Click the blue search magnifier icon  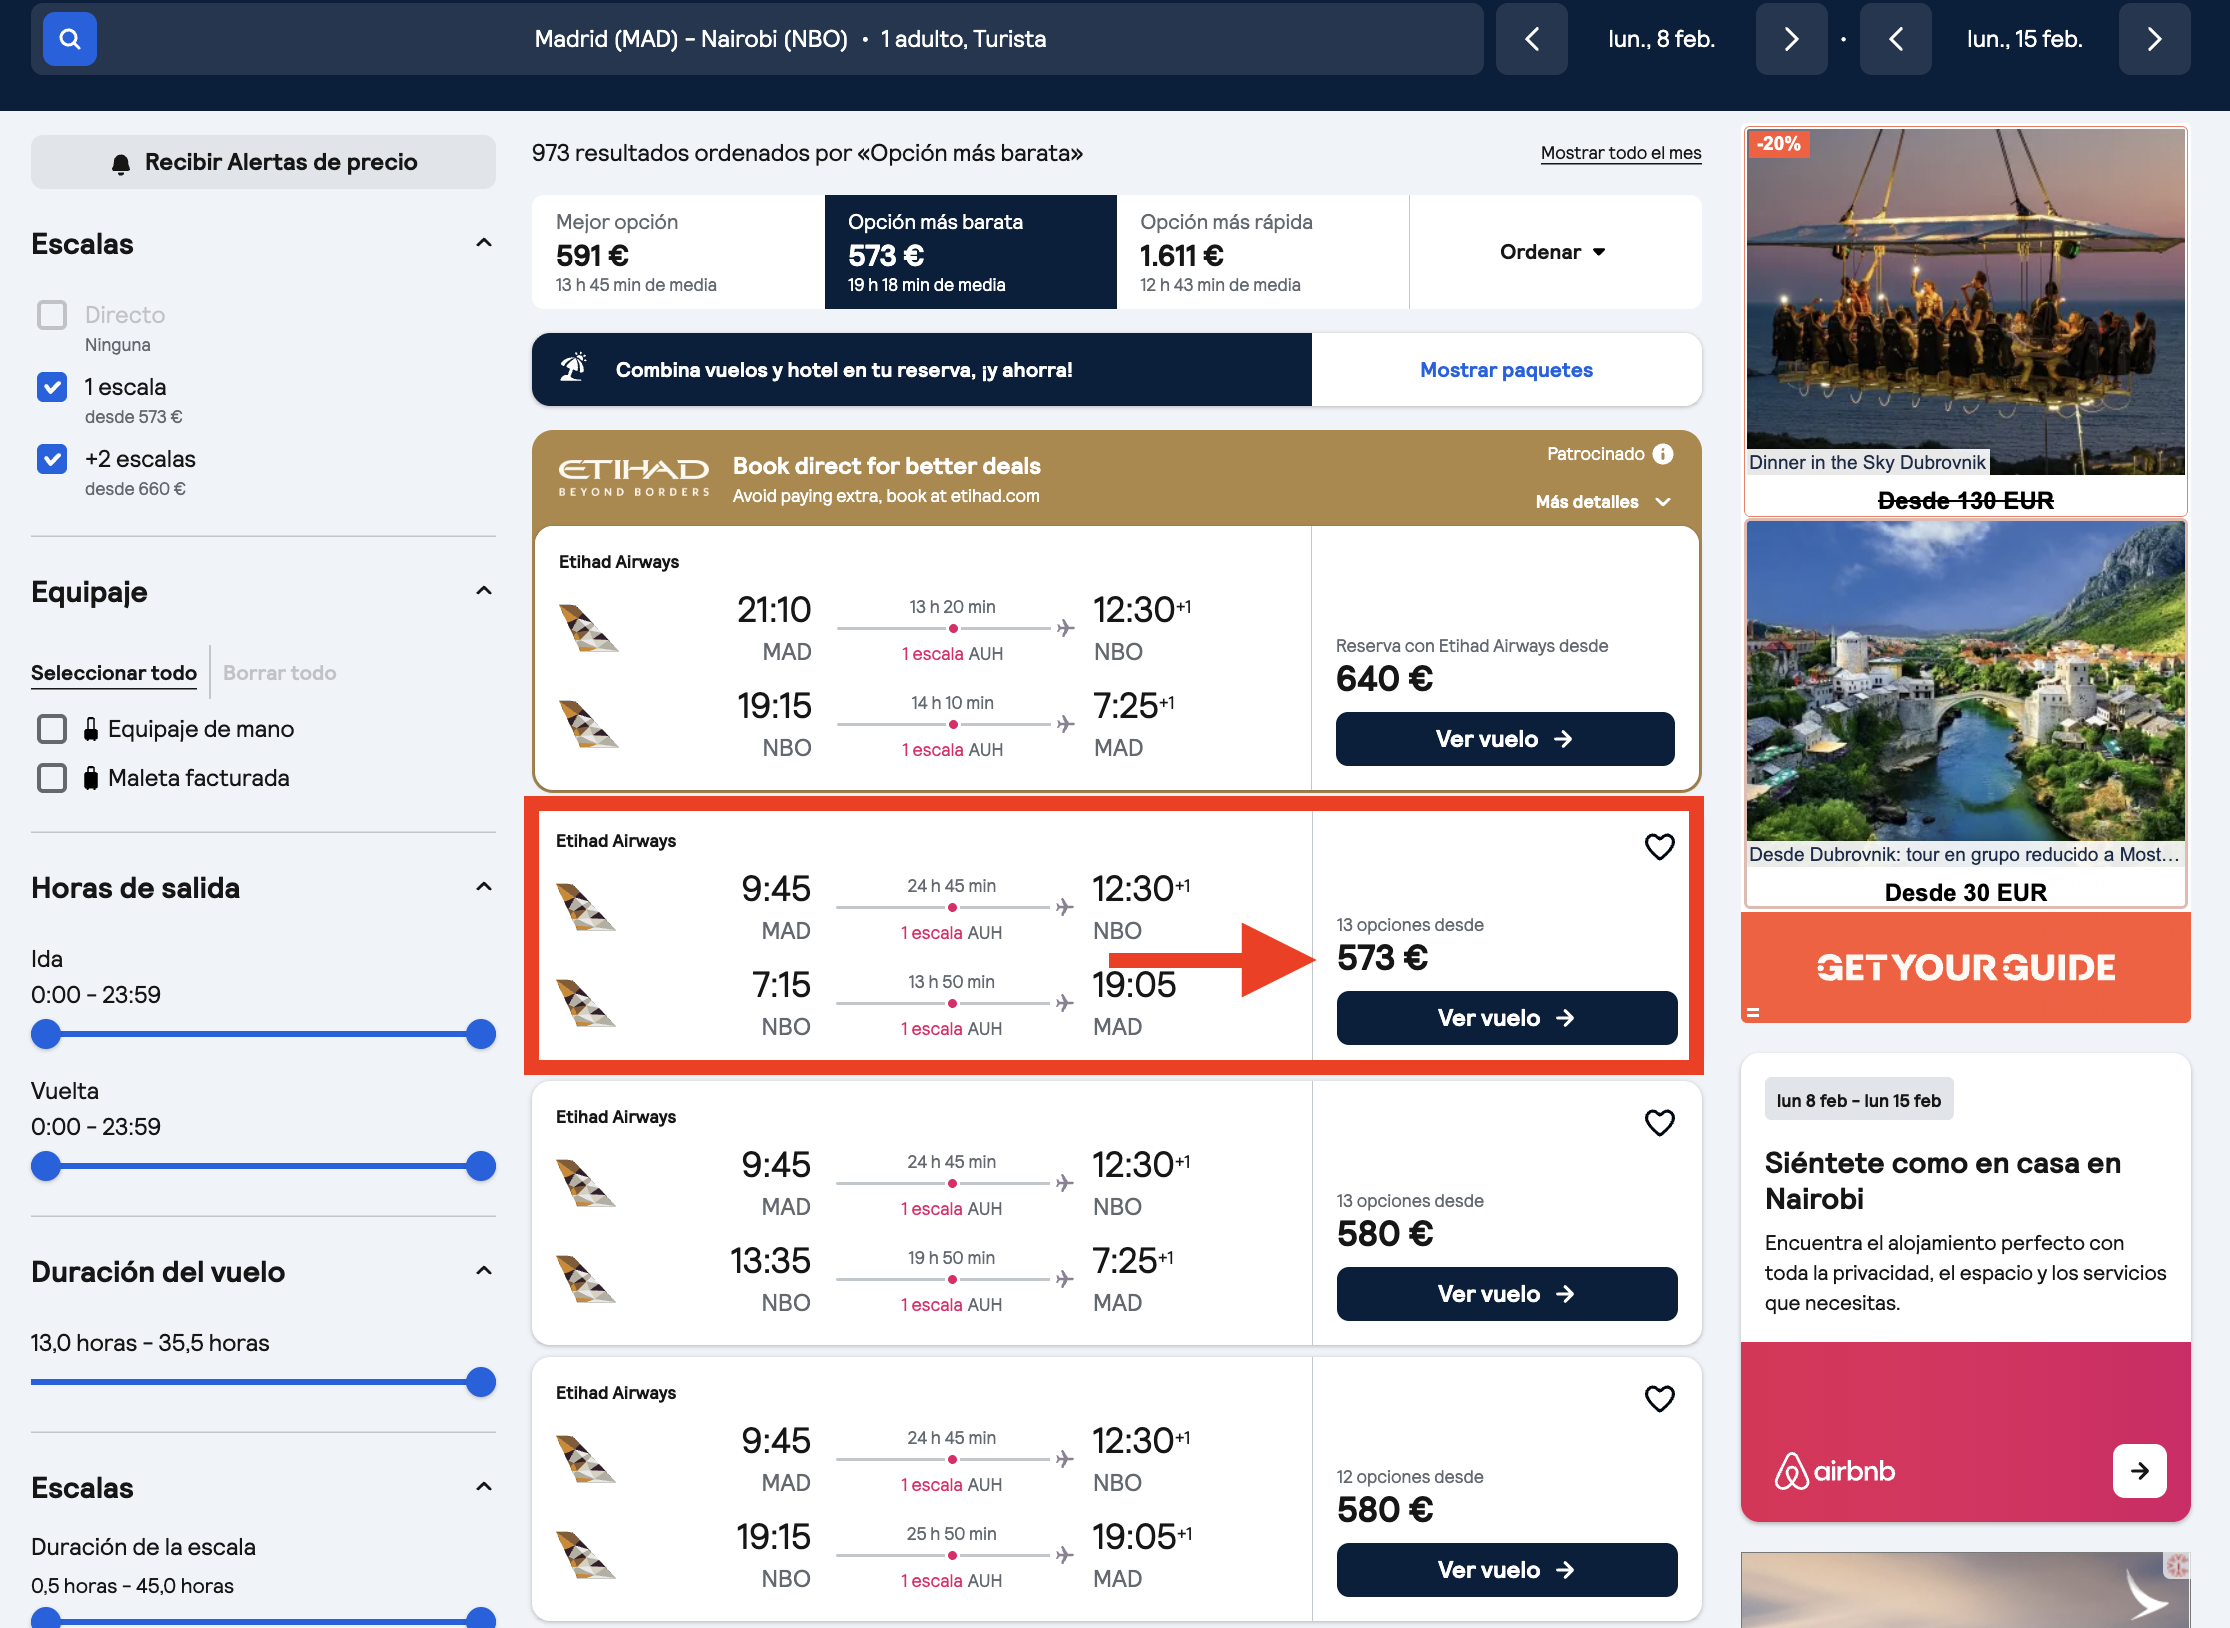click(x=69, y=39)
